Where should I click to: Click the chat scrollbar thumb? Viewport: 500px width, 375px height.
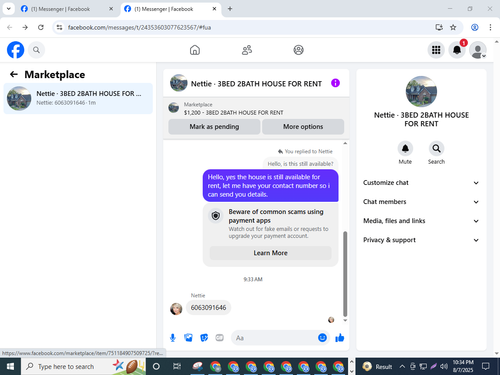[x=345, y=274]
